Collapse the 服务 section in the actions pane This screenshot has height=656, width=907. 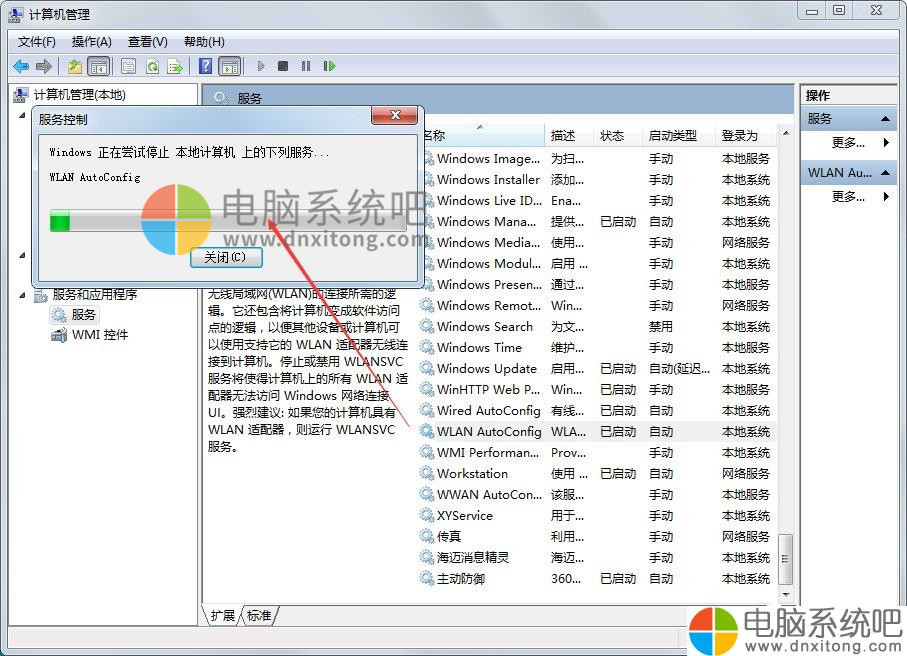[x=885, y=119]
